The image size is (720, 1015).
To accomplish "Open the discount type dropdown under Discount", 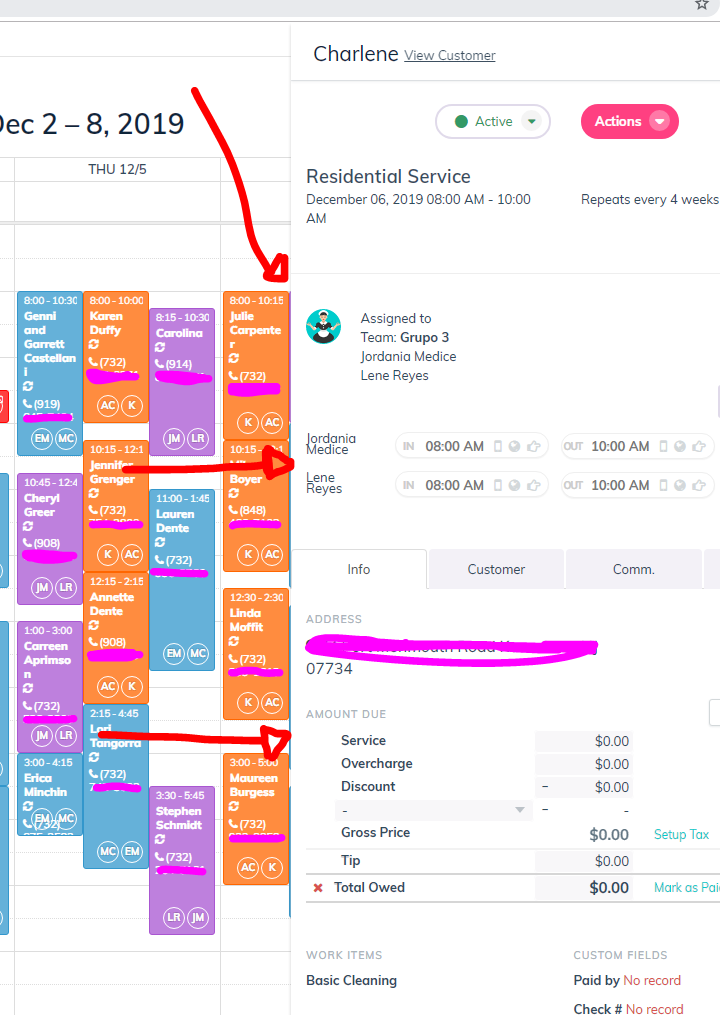I will pos(434,810).
